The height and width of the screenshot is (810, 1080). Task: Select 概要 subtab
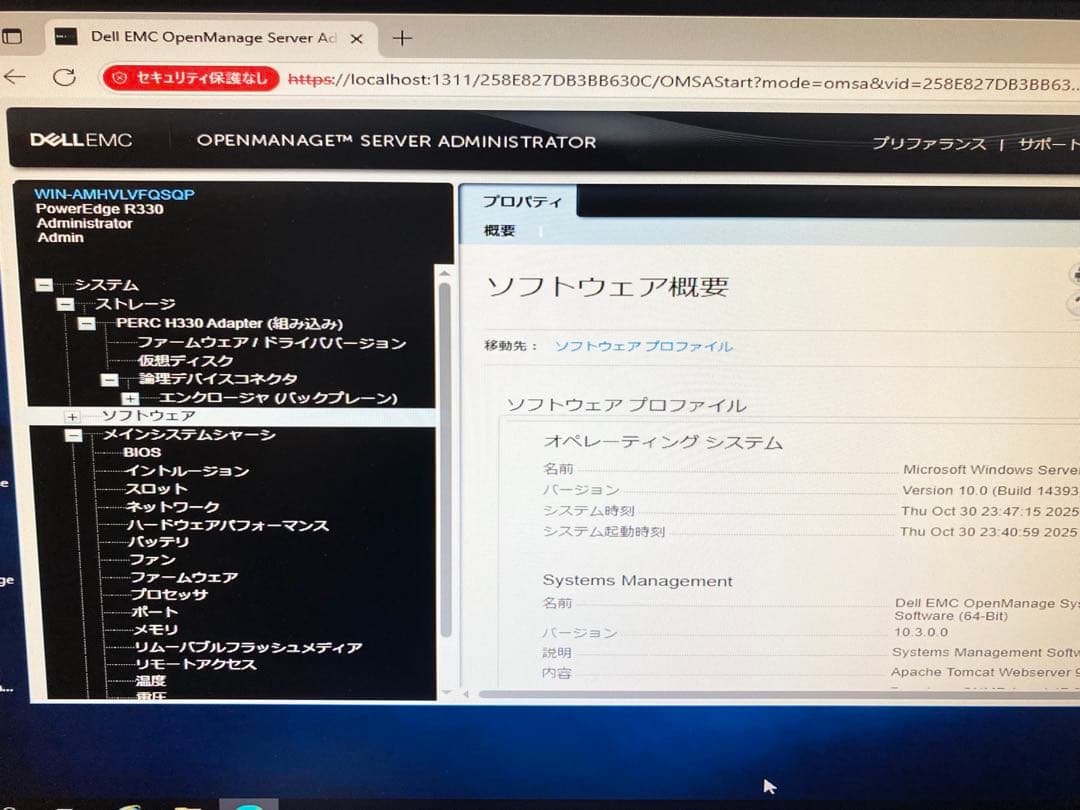coord(499,231)
